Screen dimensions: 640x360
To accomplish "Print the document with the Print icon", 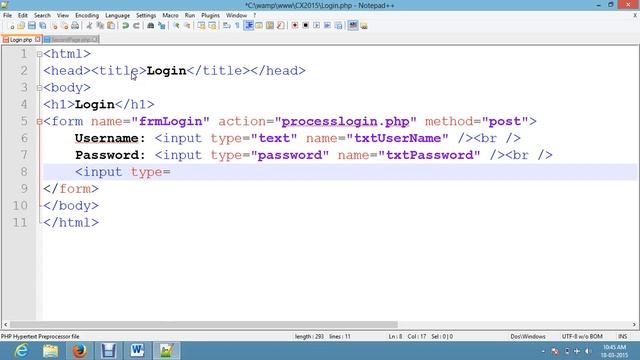I will point(75,26).
